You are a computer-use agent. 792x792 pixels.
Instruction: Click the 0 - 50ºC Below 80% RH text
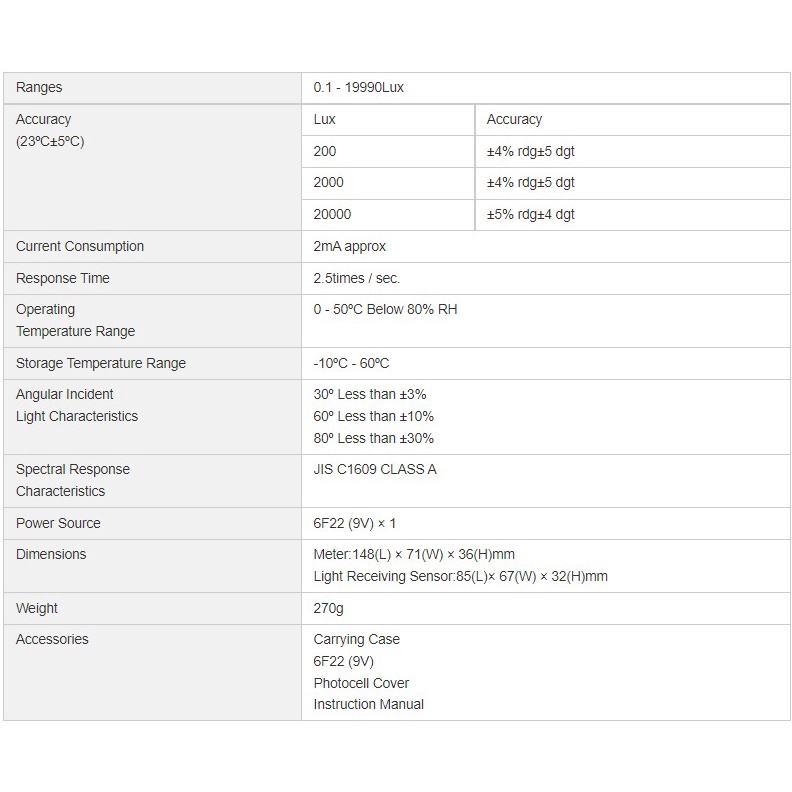tap(385, 310)
